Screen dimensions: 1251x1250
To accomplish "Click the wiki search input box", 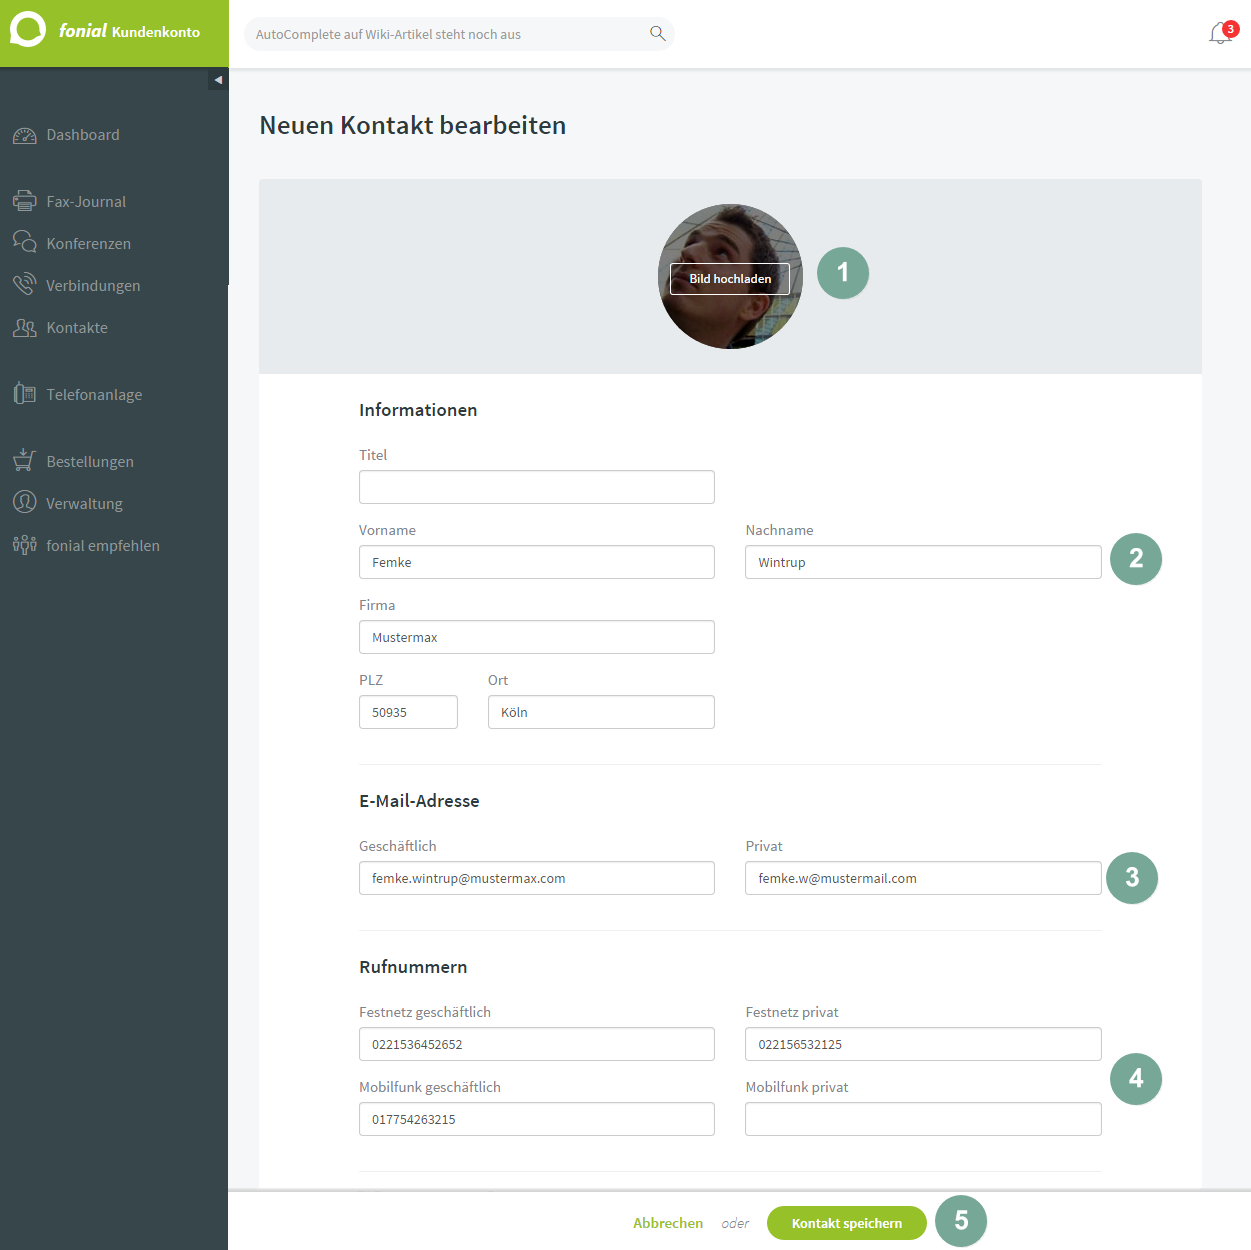I will [459, 34].
